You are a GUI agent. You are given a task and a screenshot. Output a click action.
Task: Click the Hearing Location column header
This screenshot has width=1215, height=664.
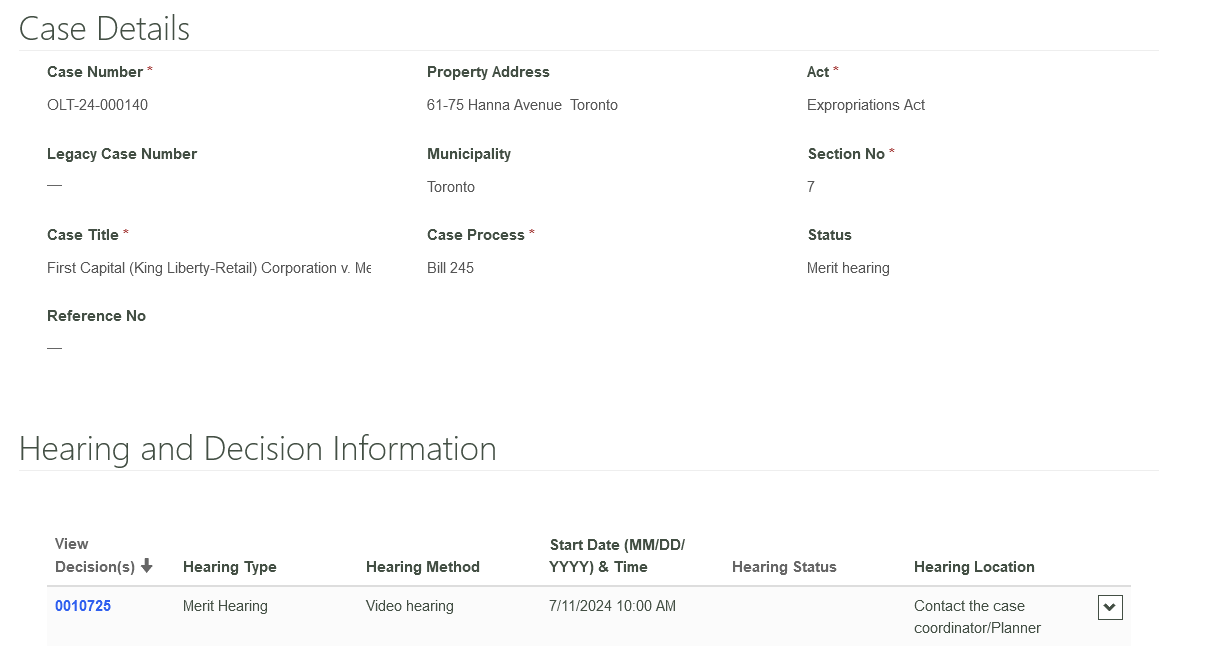click(973, 567)
